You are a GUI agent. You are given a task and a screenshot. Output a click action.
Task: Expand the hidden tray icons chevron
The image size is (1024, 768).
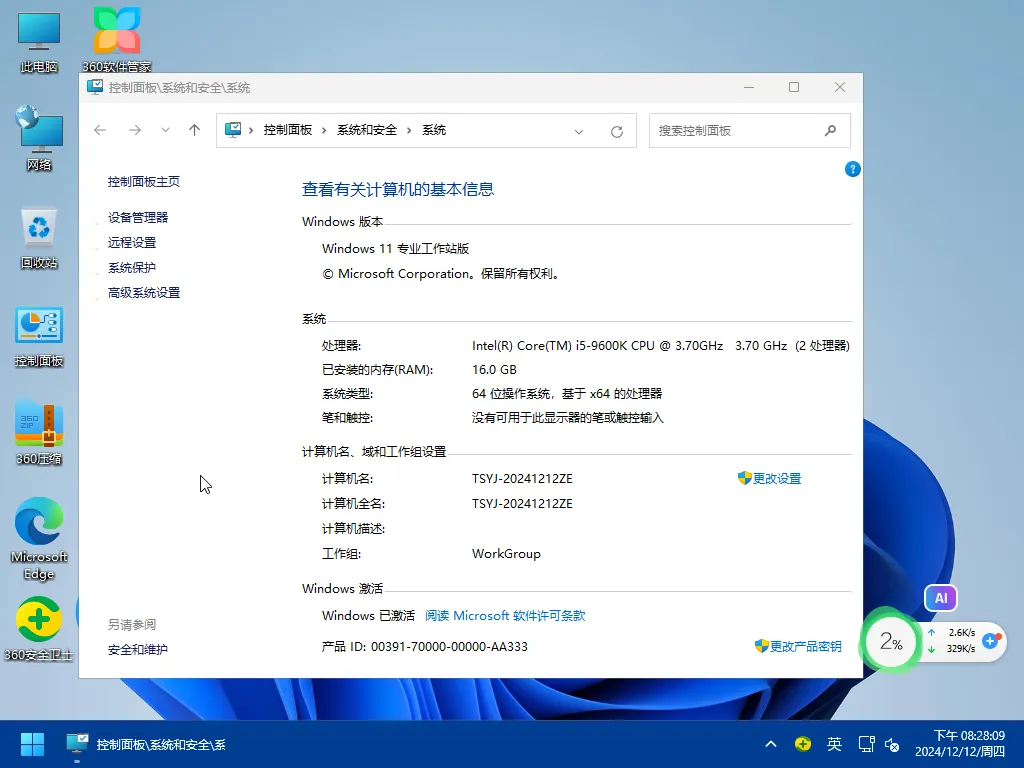[771, 744]
